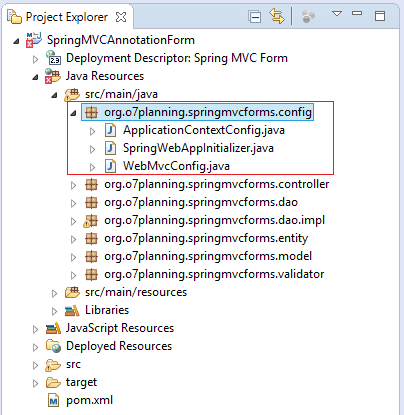Open the View Menu dropdown triangle
The width and height of the screenshot is (404, 415).
[337, 14]
